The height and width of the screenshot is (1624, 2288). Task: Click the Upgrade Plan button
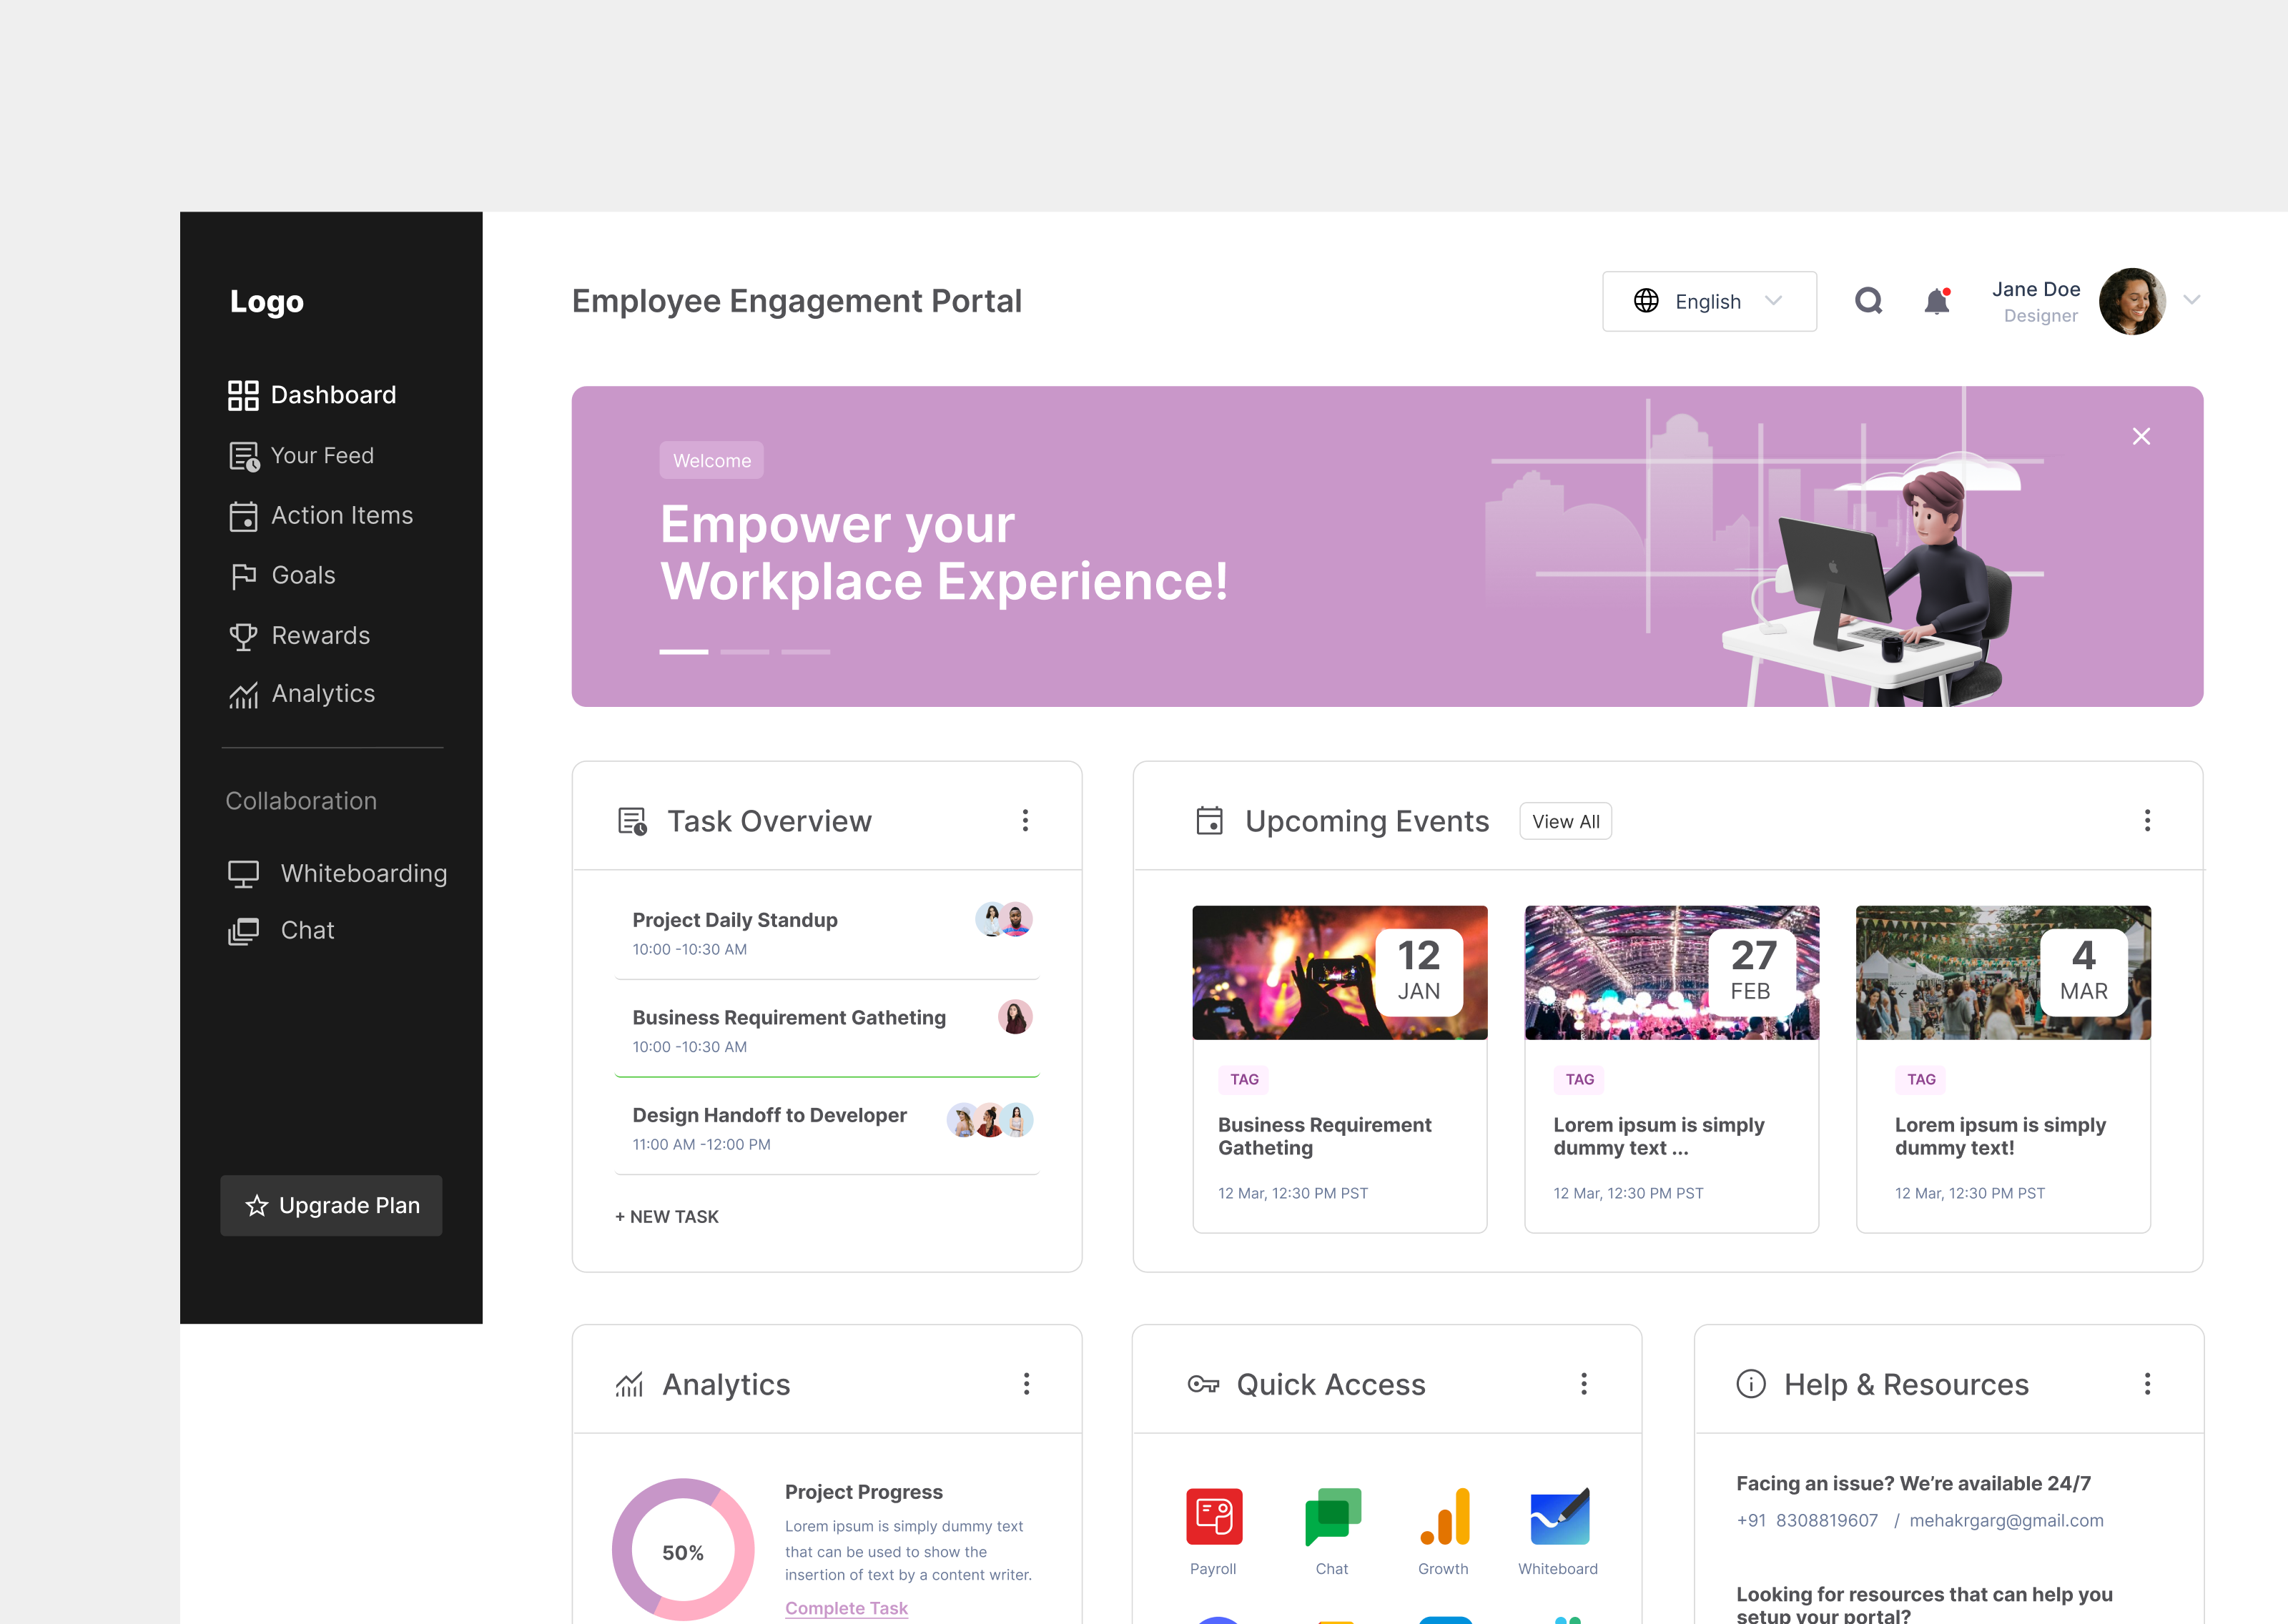tap(331, 1205)
